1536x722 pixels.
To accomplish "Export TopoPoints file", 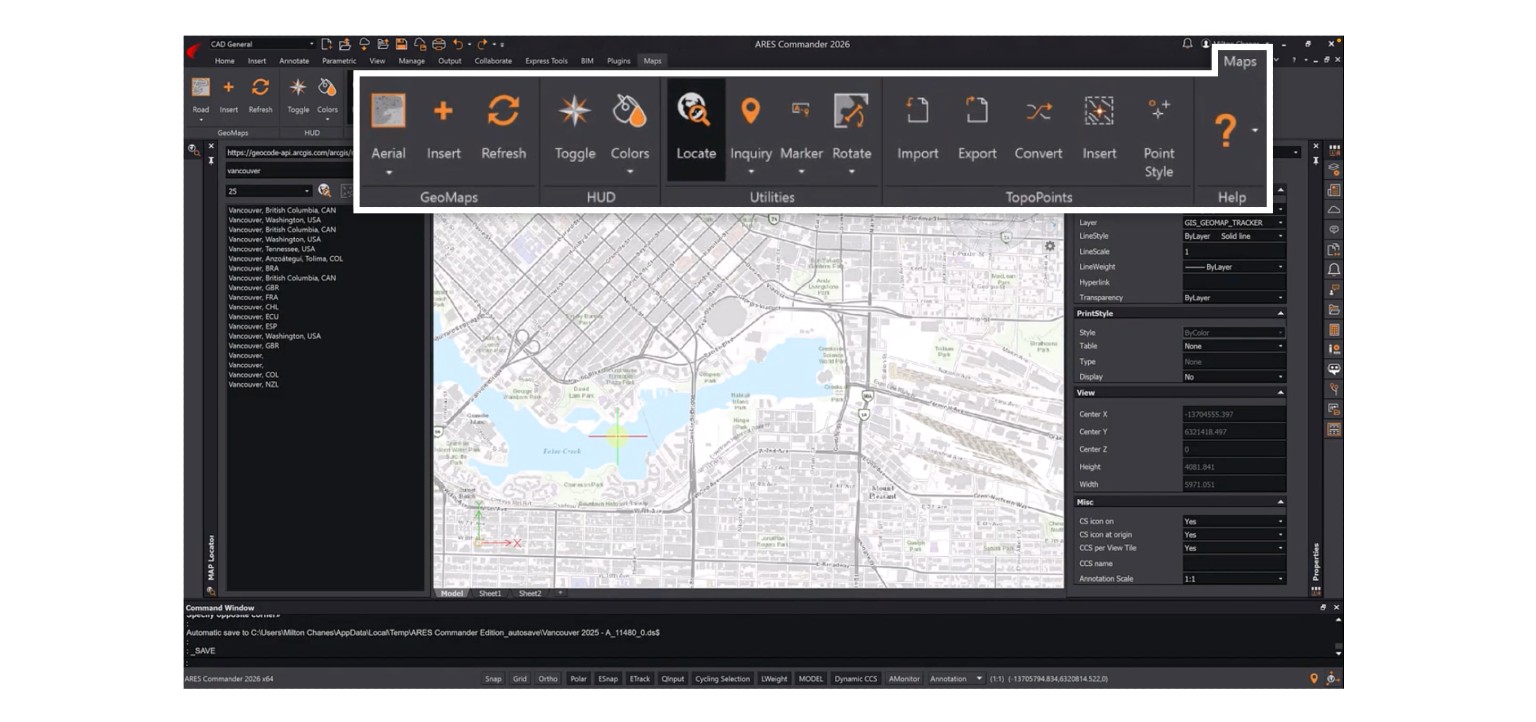I will point(977,128).
